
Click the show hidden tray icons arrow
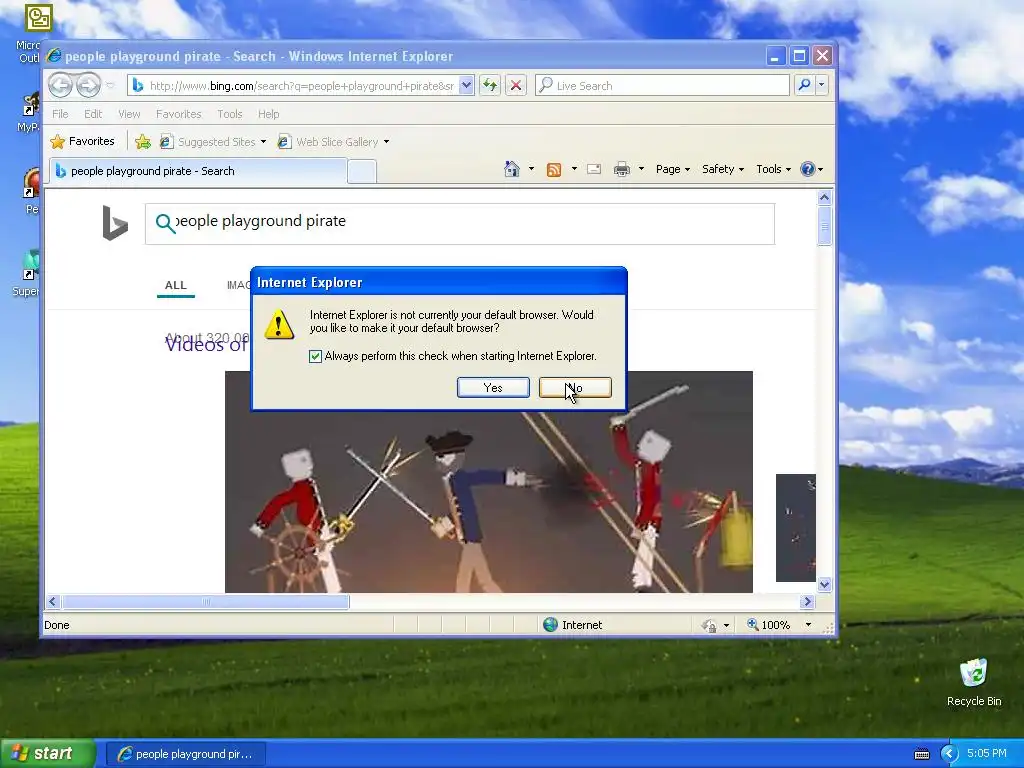(949, 754)
